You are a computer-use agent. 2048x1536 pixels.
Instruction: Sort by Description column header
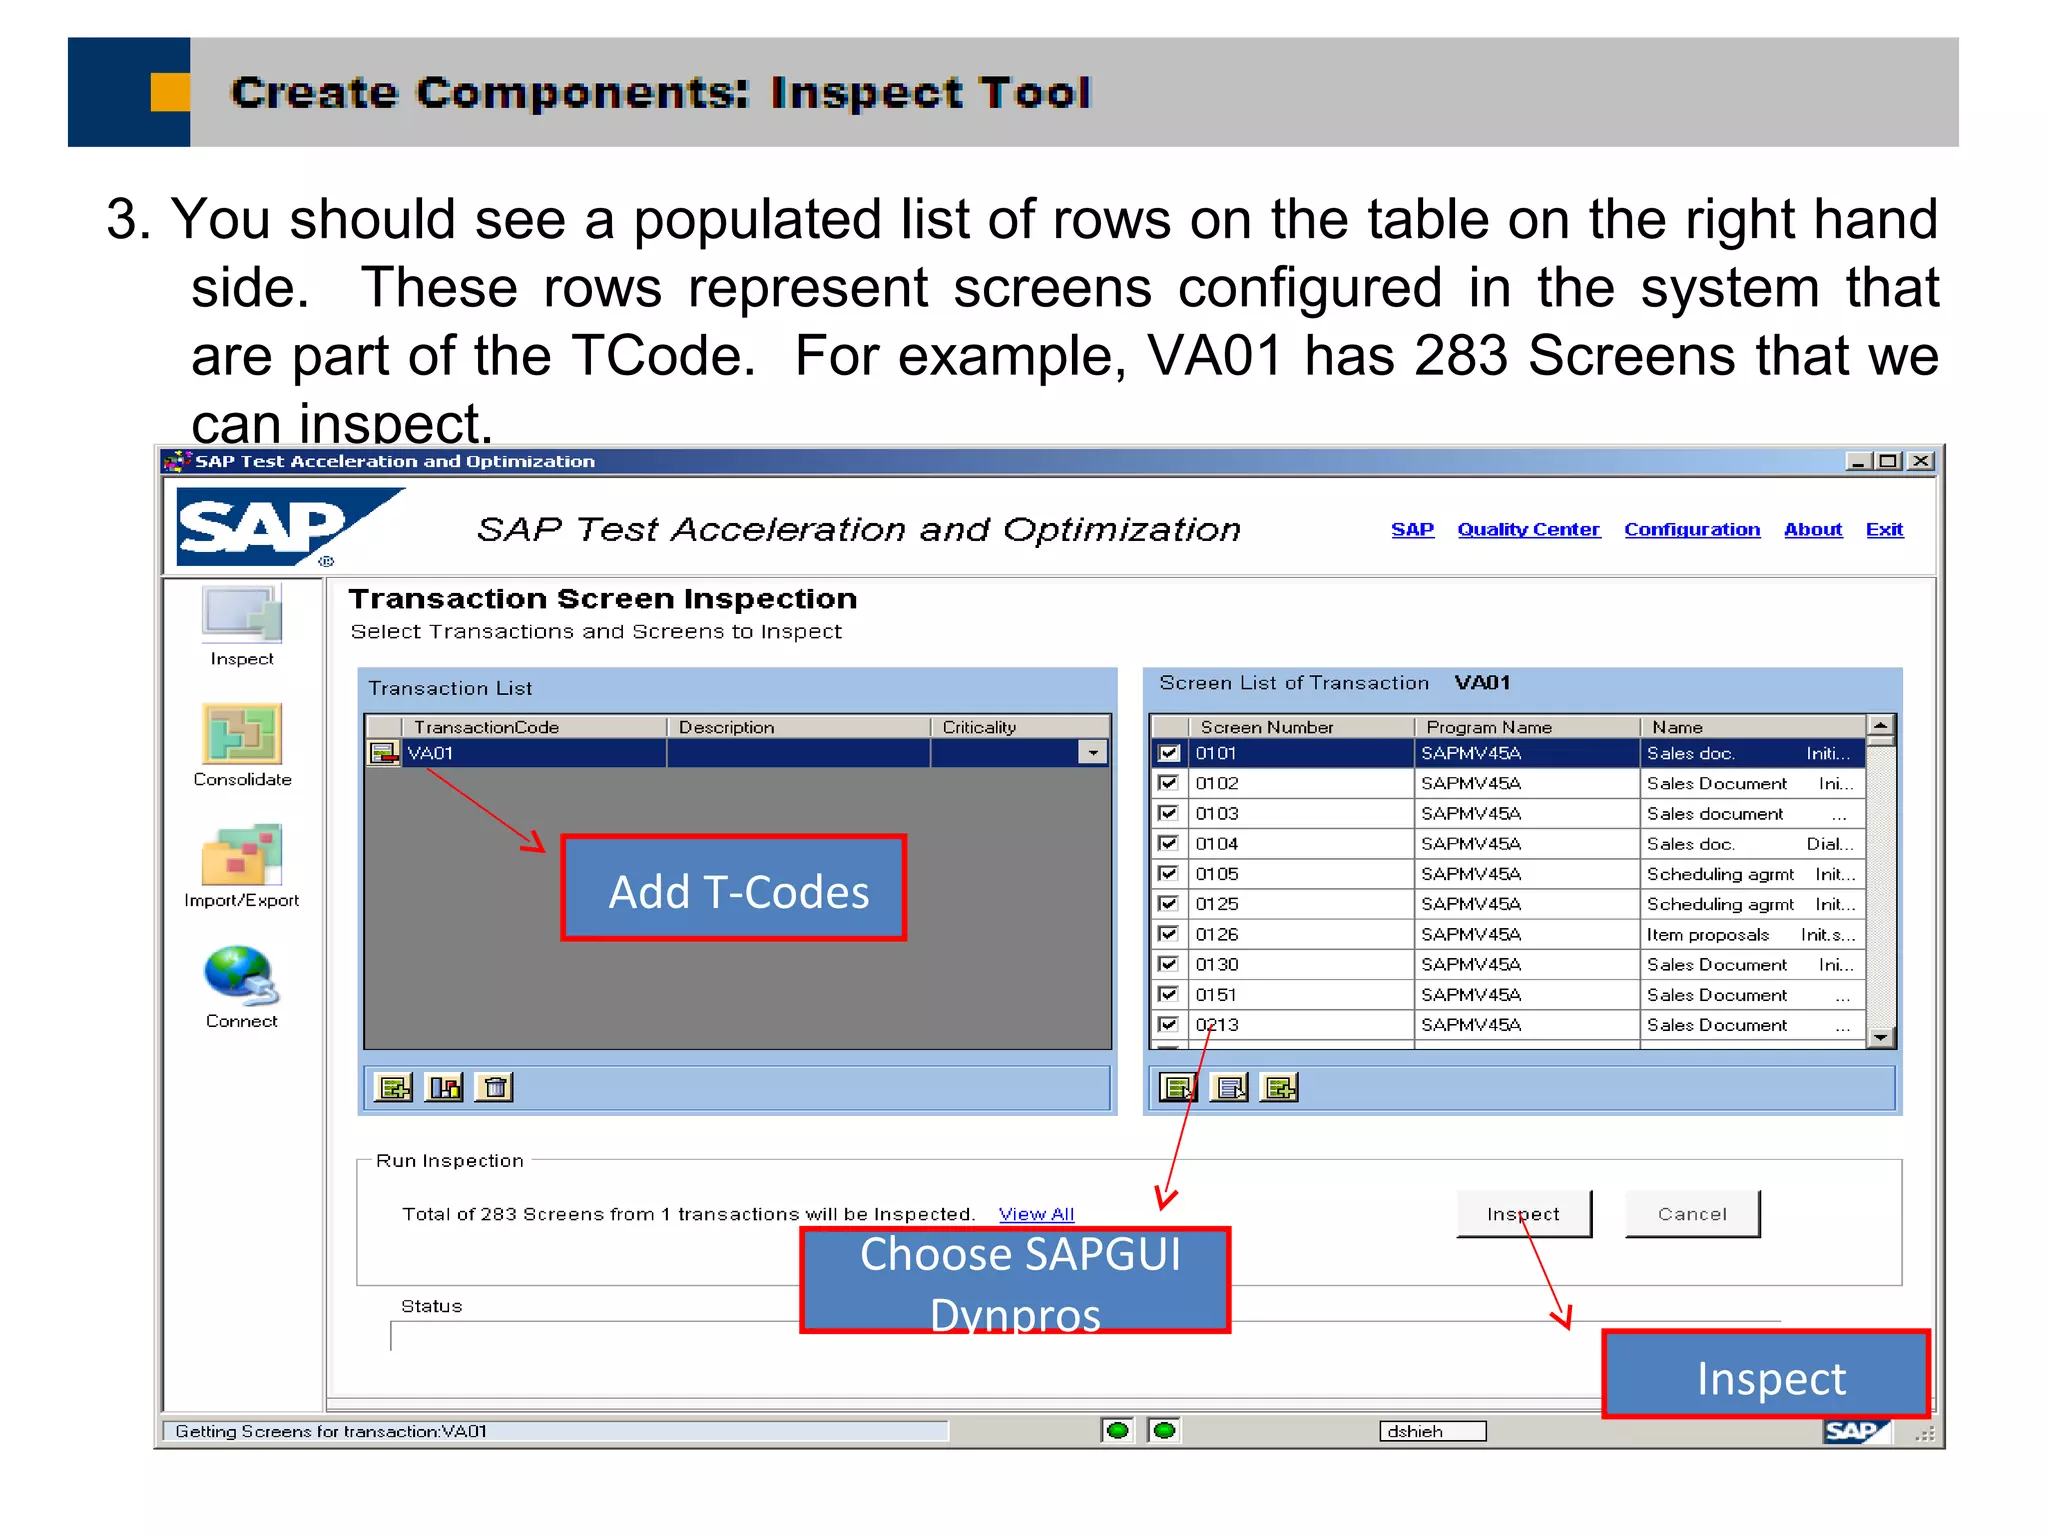[x=798, y=727]
